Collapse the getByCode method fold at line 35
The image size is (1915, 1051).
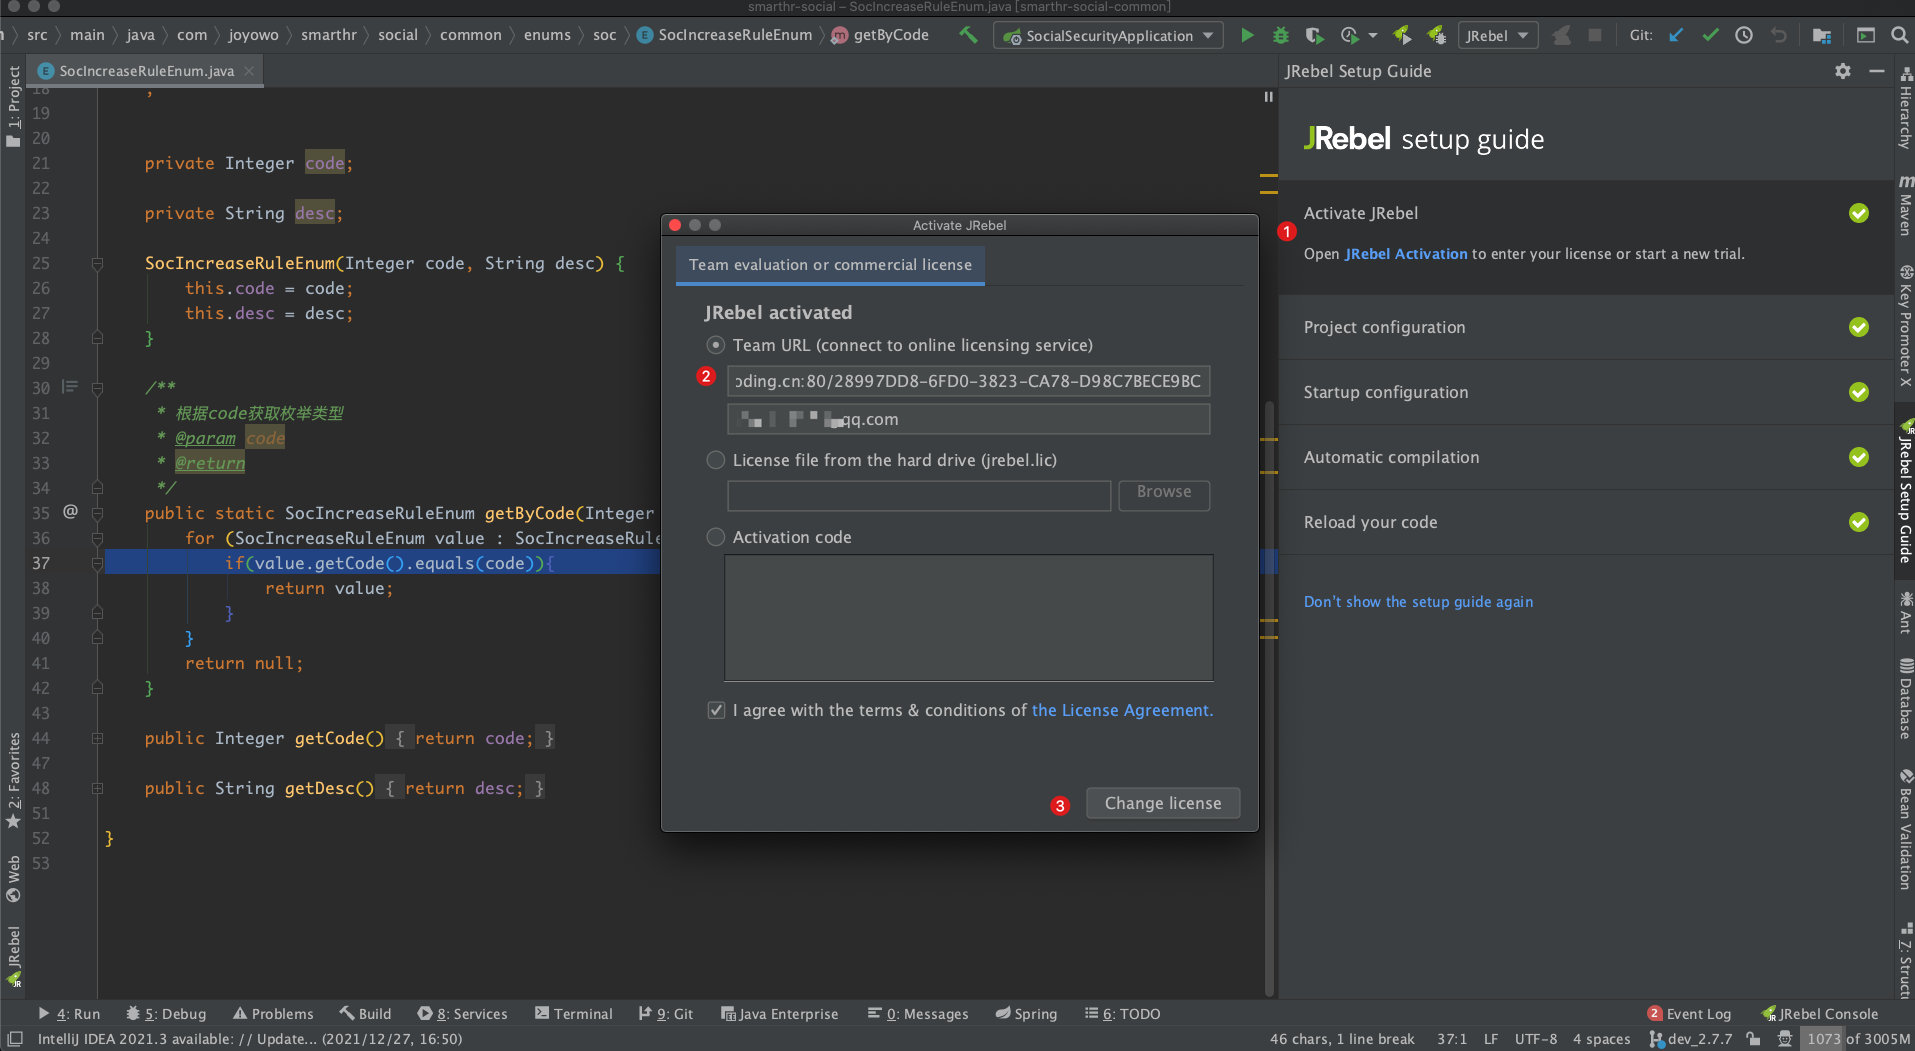[x=97, y=513]
